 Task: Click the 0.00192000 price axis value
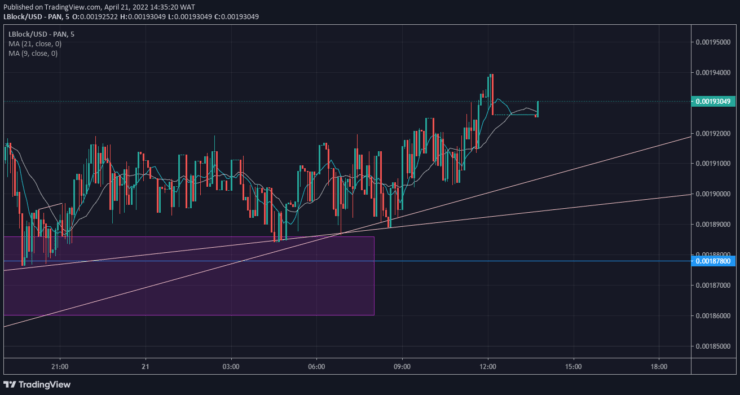coord(714,134)
